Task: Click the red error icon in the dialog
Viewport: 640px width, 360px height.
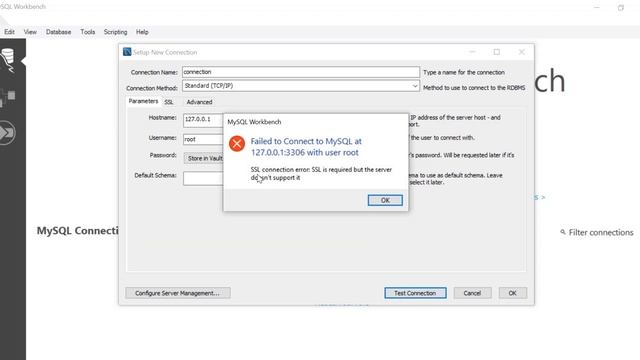Action: 237,144
